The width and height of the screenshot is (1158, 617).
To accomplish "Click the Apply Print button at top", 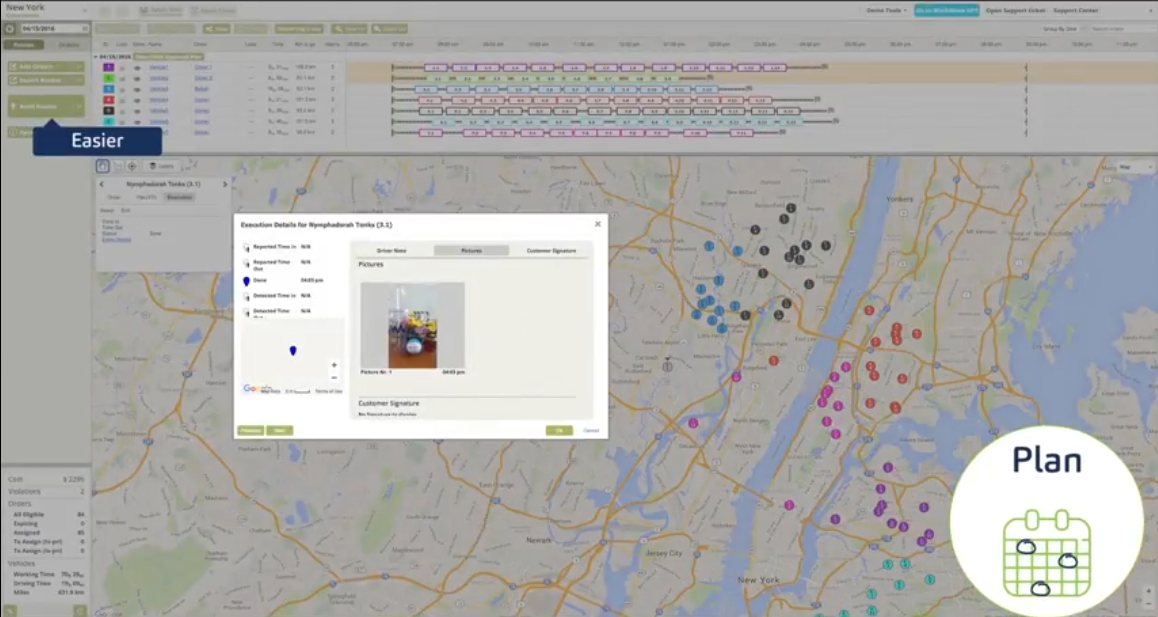I will click(x=160, y=10).
